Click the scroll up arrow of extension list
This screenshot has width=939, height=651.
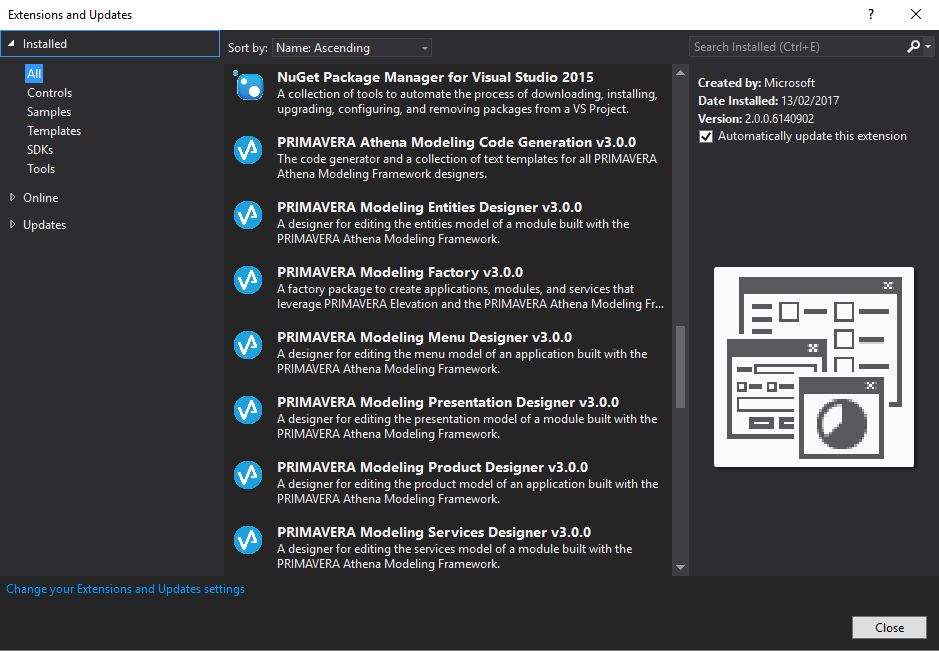[x=680, y=72]
